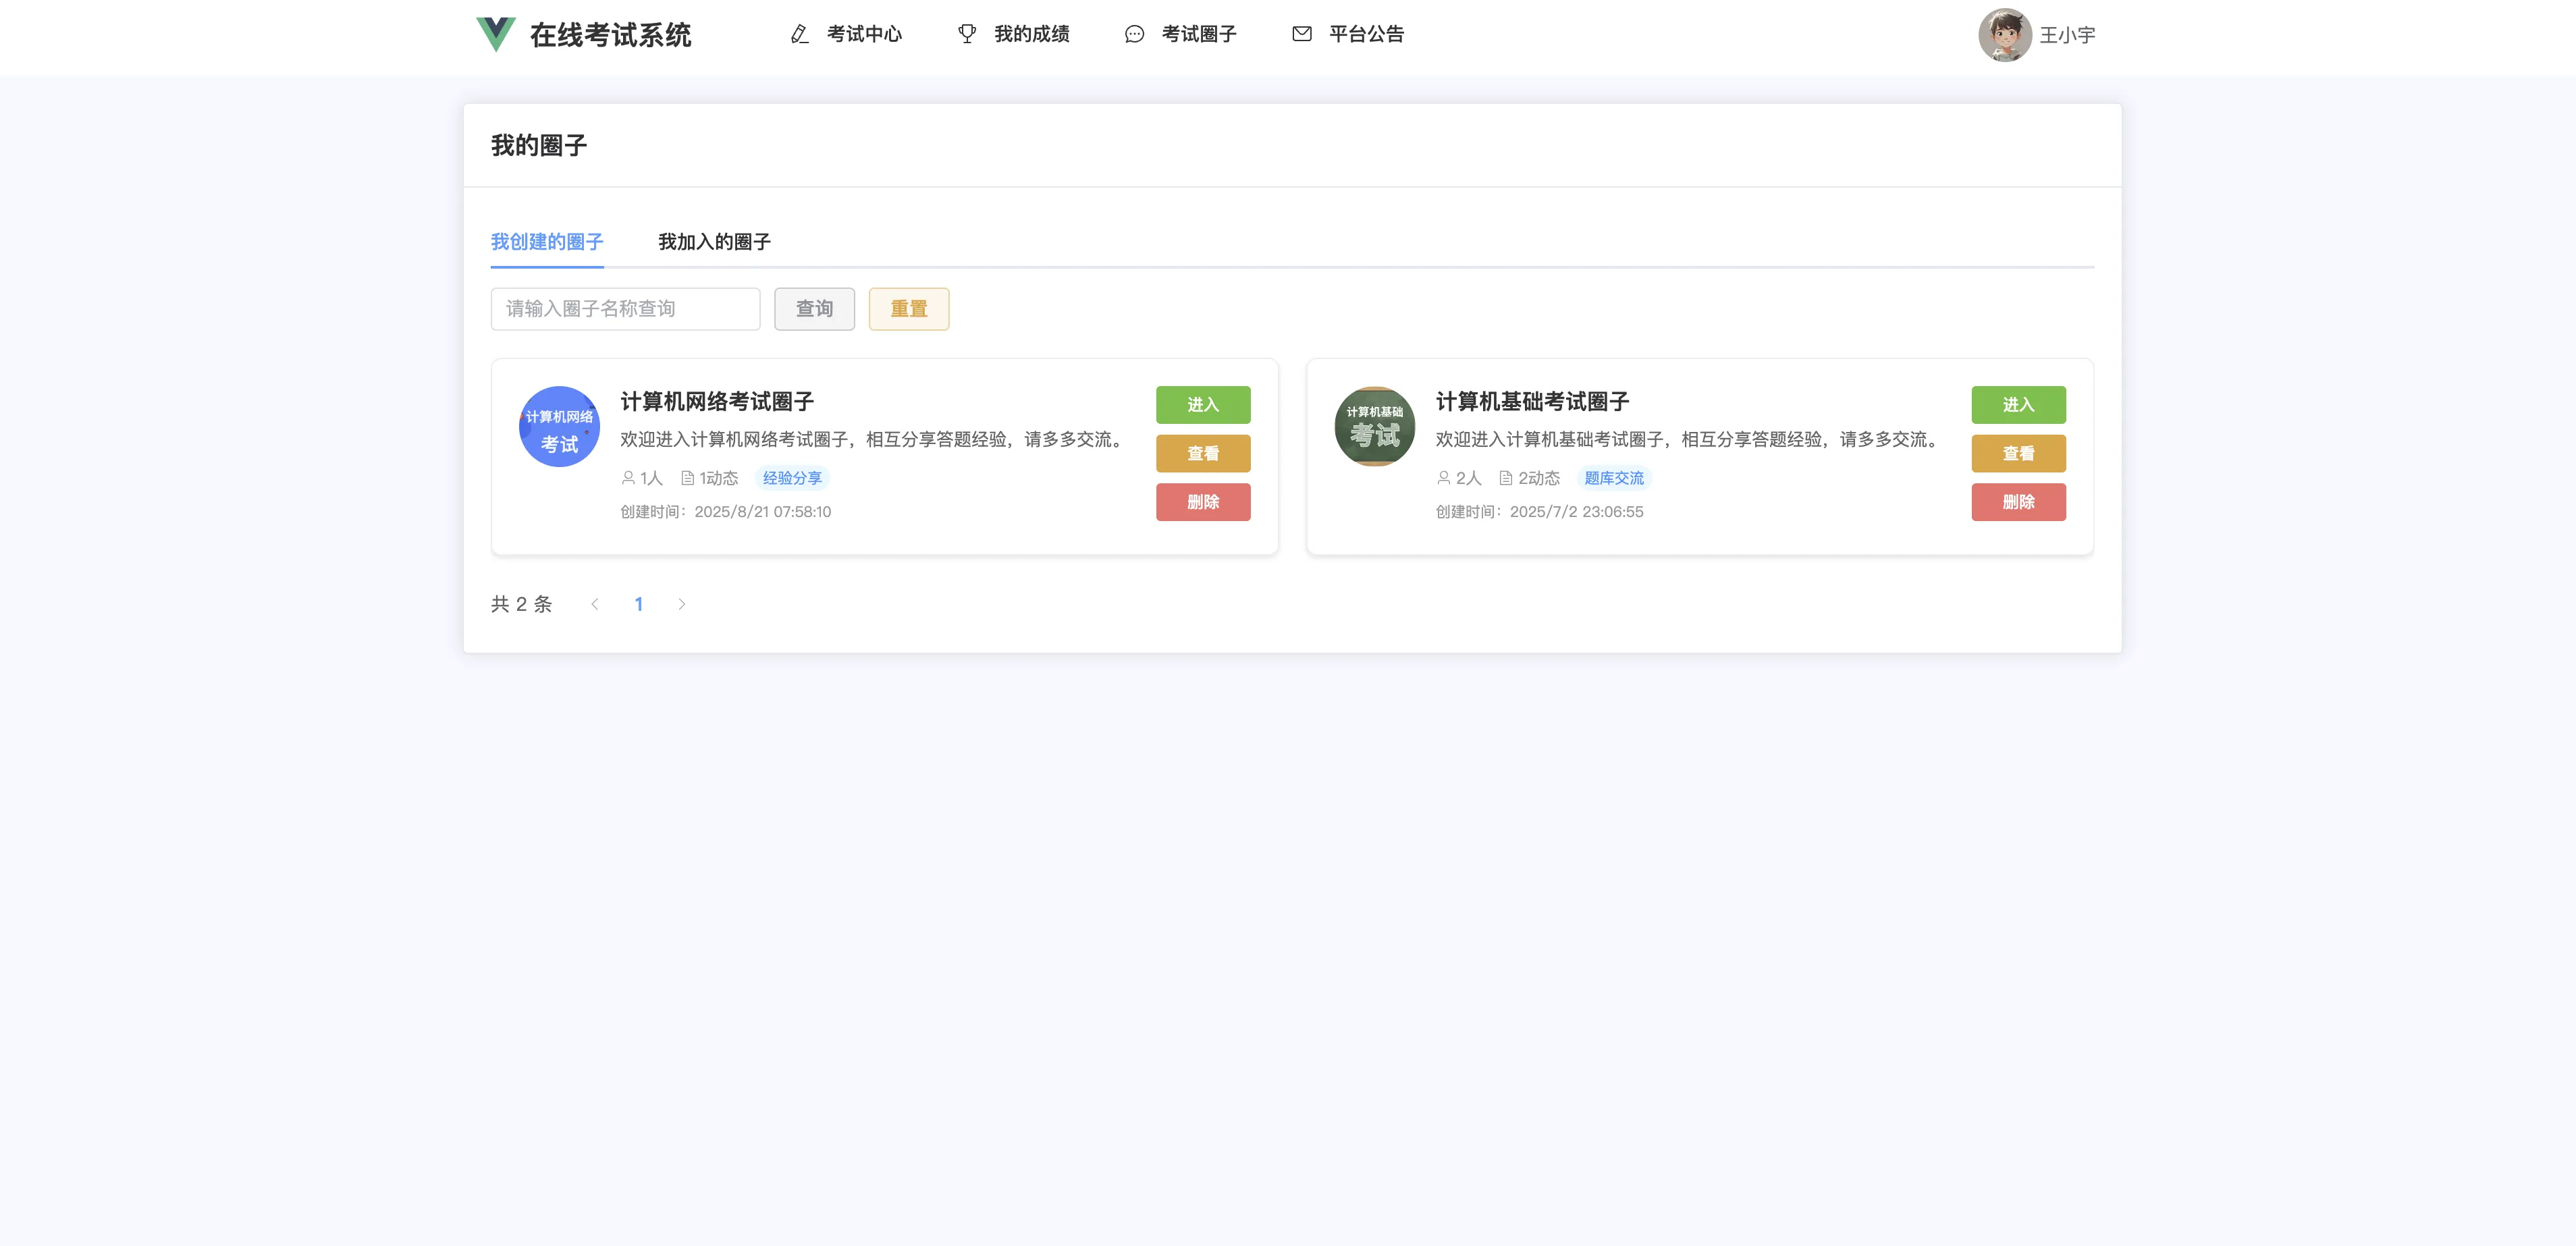Select the 我创建的圈子 tab
Image resolution: width=2576 pixels, height=1246 pixels.
coord(547,242)
